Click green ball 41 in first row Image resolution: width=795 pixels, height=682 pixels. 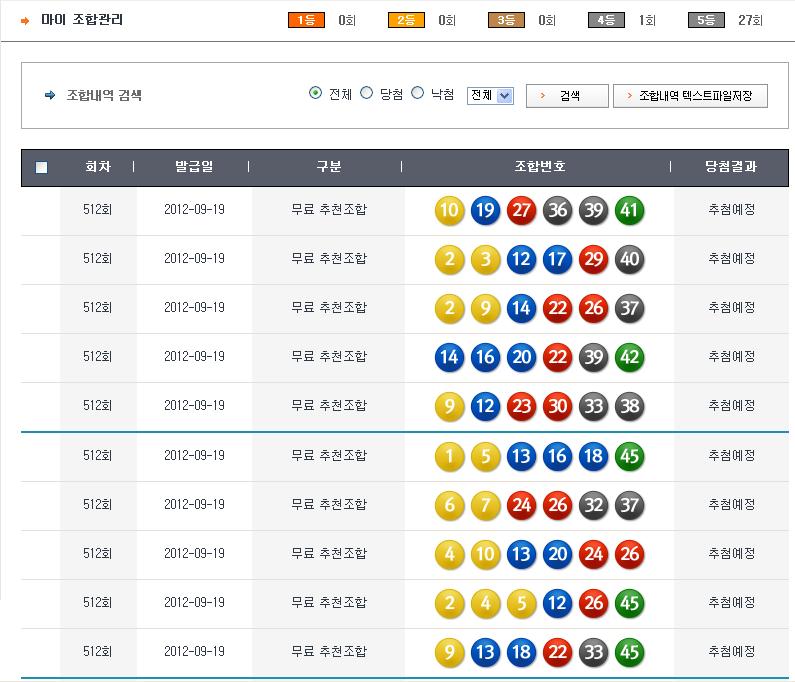pyautogui.click(x=629, y=210)
